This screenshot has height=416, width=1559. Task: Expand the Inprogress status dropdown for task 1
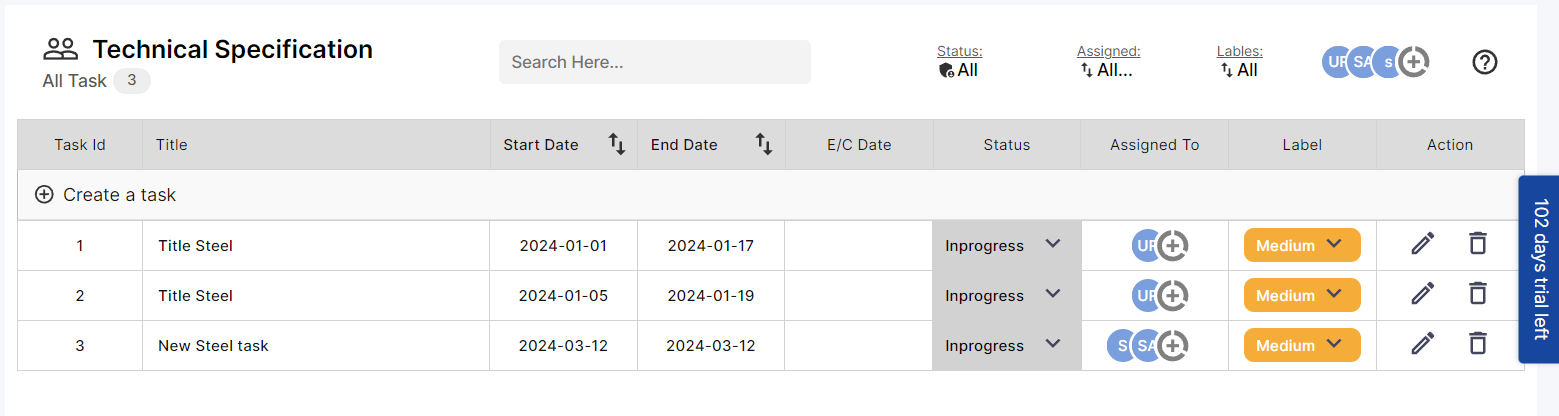(x=1006, y=245)
